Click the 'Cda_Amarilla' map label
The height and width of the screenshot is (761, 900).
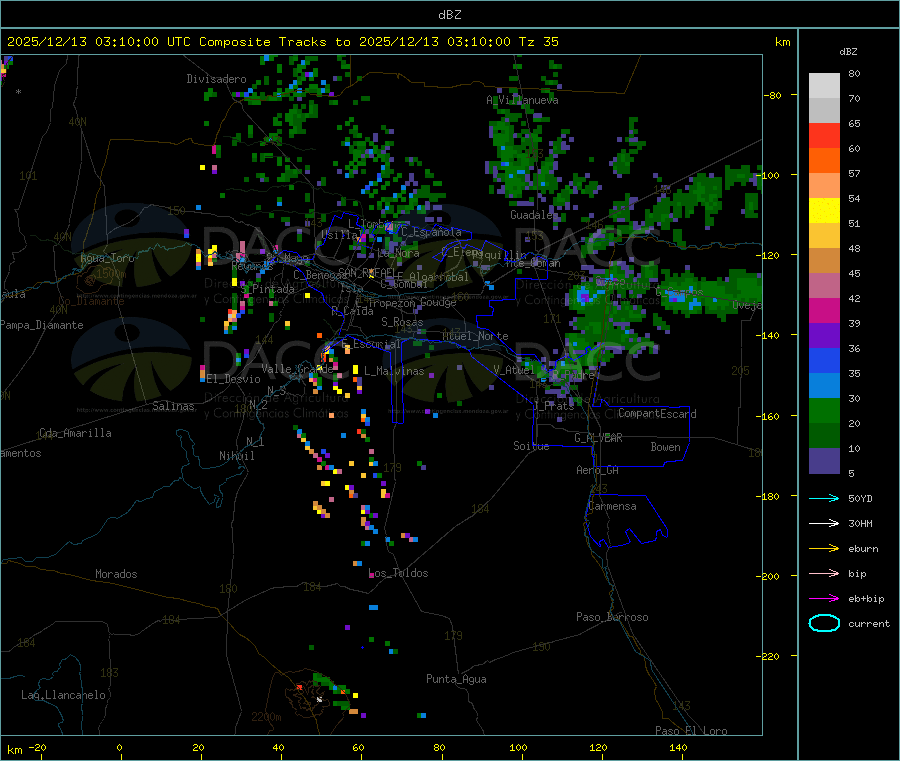tap(75, 433)
